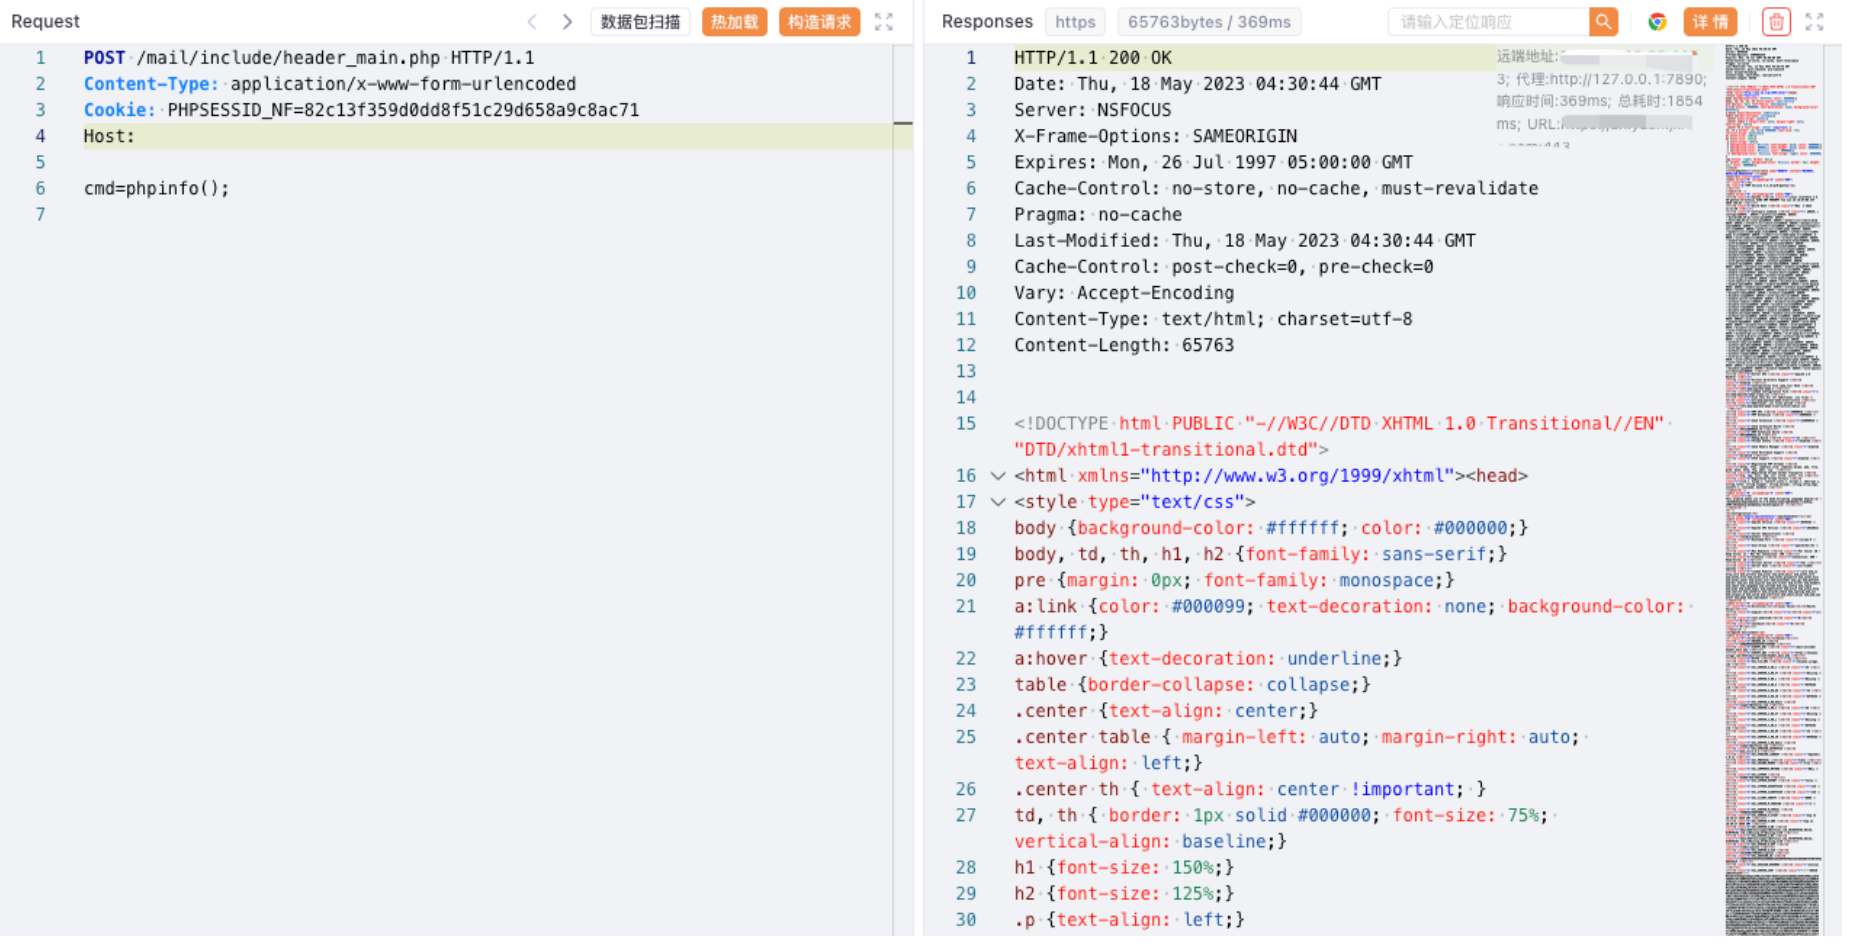Click the orange 热加载 hot reload button

click(x=734, y=22)
